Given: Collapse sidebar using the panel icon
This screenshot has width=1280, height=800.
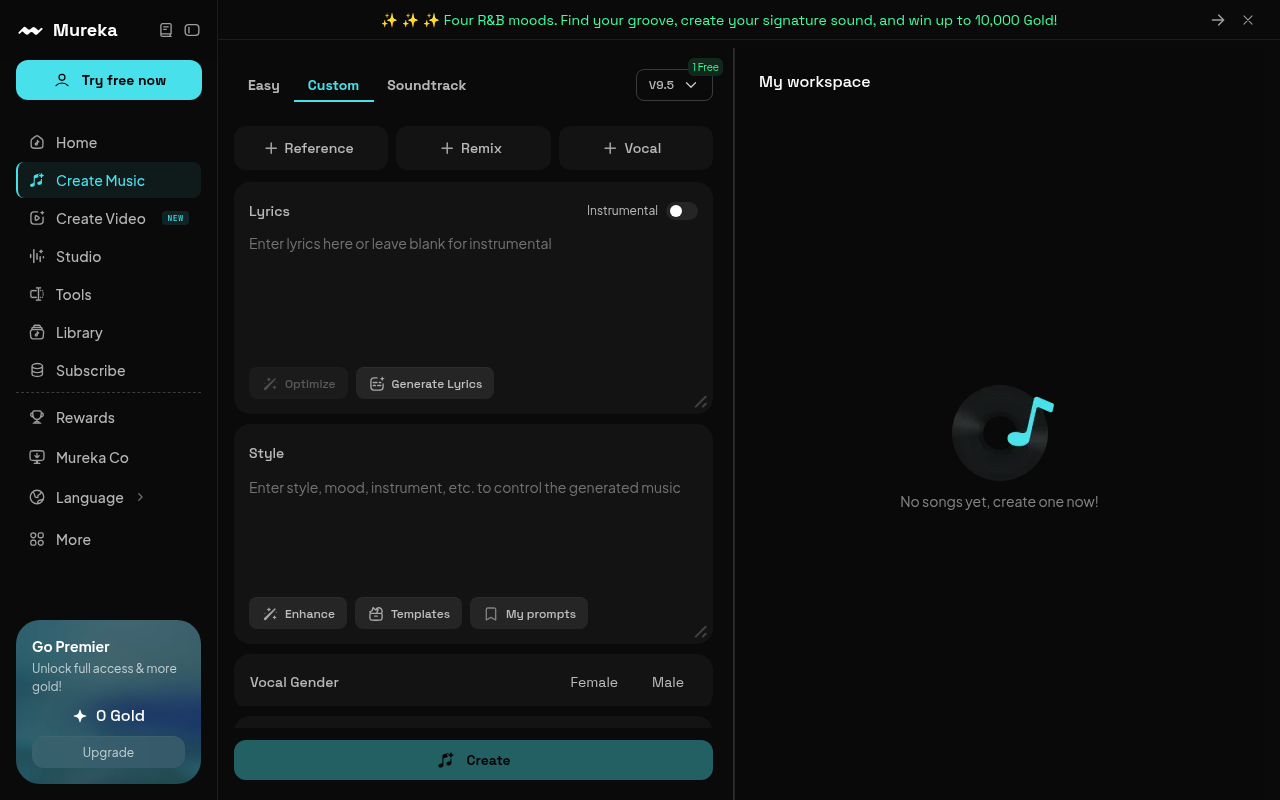Looking at the screenshot, I should pos(192,30).
